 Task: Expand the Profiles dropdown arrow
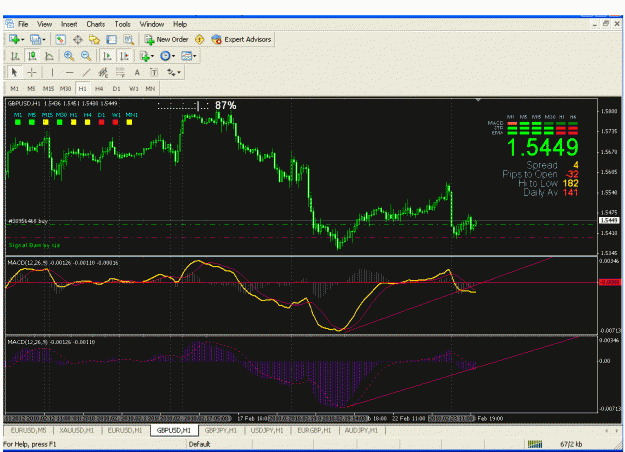(x=43, y=39)
